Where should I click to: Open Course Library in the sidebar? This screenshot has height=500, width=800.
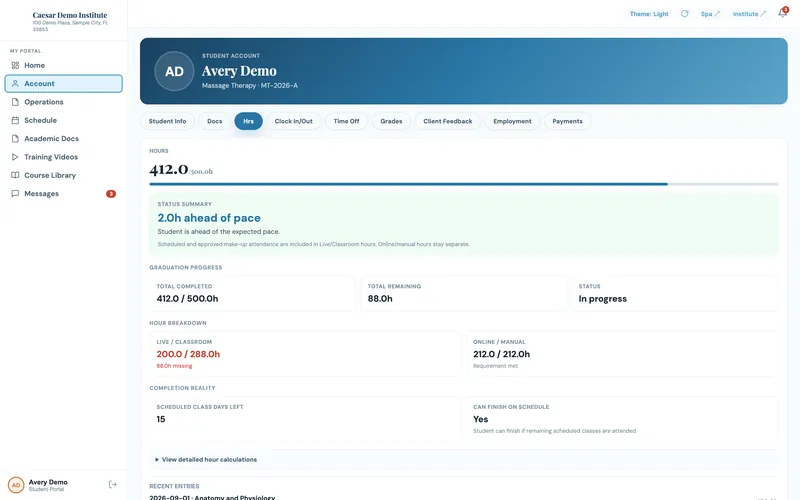coord(64,175)
